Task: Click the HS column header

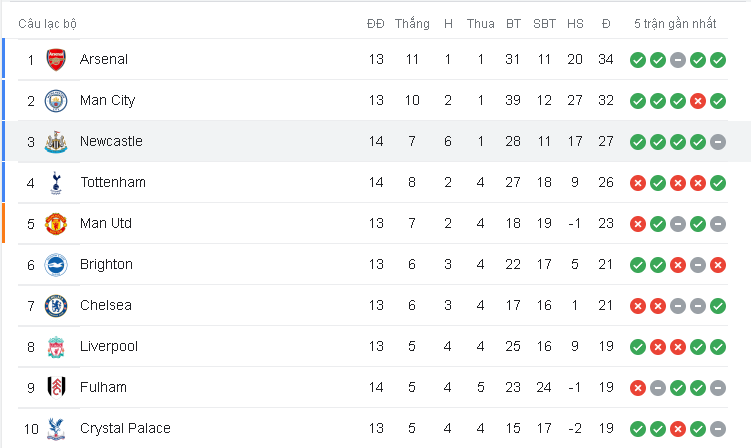Action: pyautogui.click(x=575, y=24)
